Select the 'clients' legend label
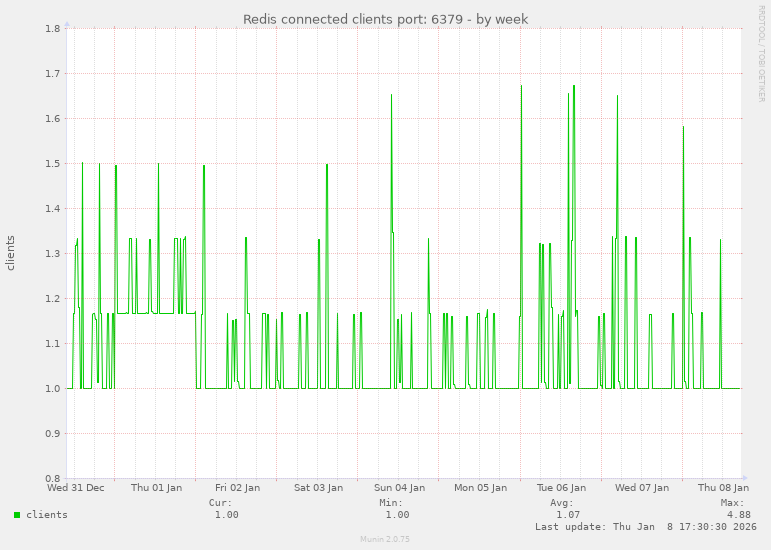The height and width of the screenshot is (550, 771). tap(47, 515)
